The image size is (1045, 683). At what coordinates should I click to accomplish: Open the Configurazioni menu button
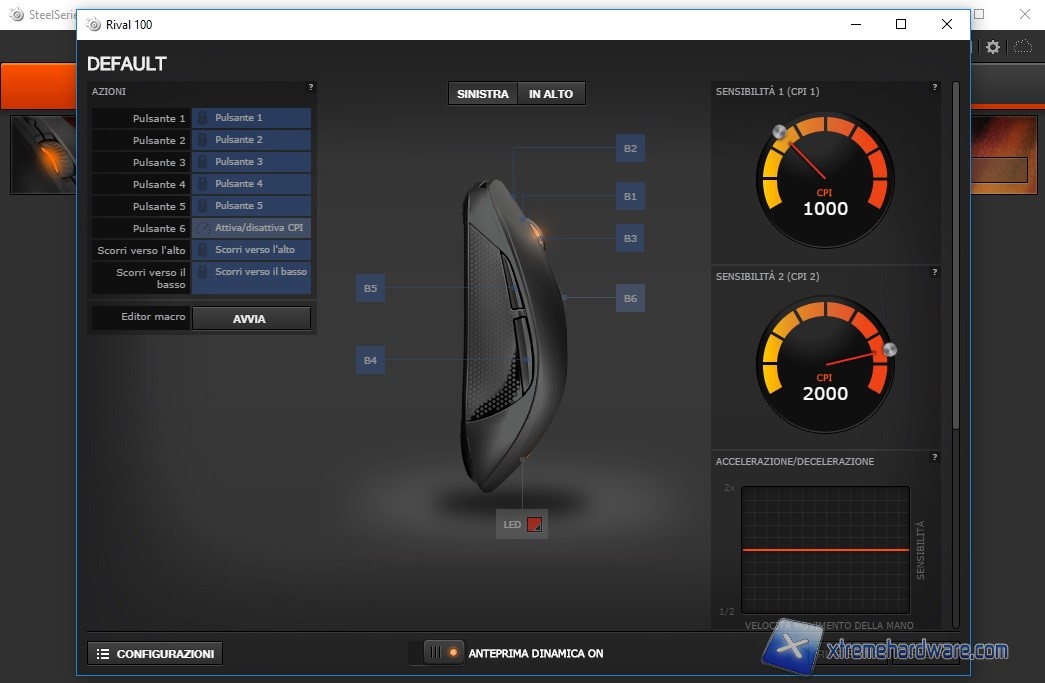[155, 654]
